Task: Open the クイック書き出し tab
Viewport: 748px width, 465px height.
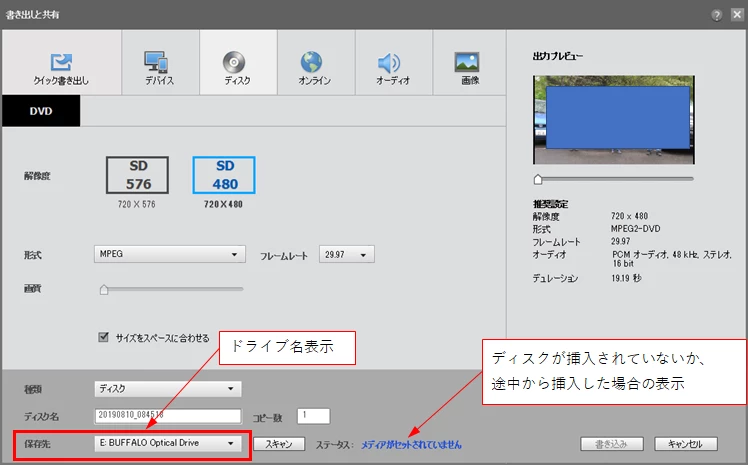Action: click(62, 62)
